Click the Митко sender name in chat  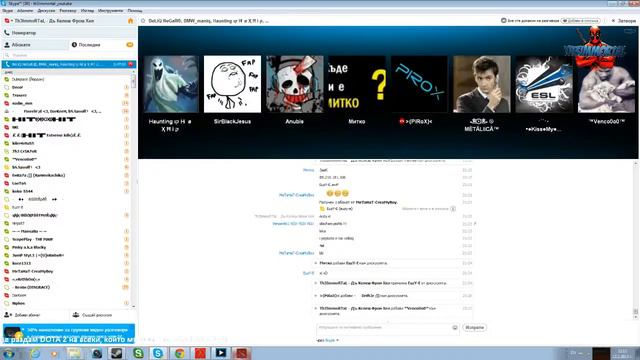tap(309, 170)
